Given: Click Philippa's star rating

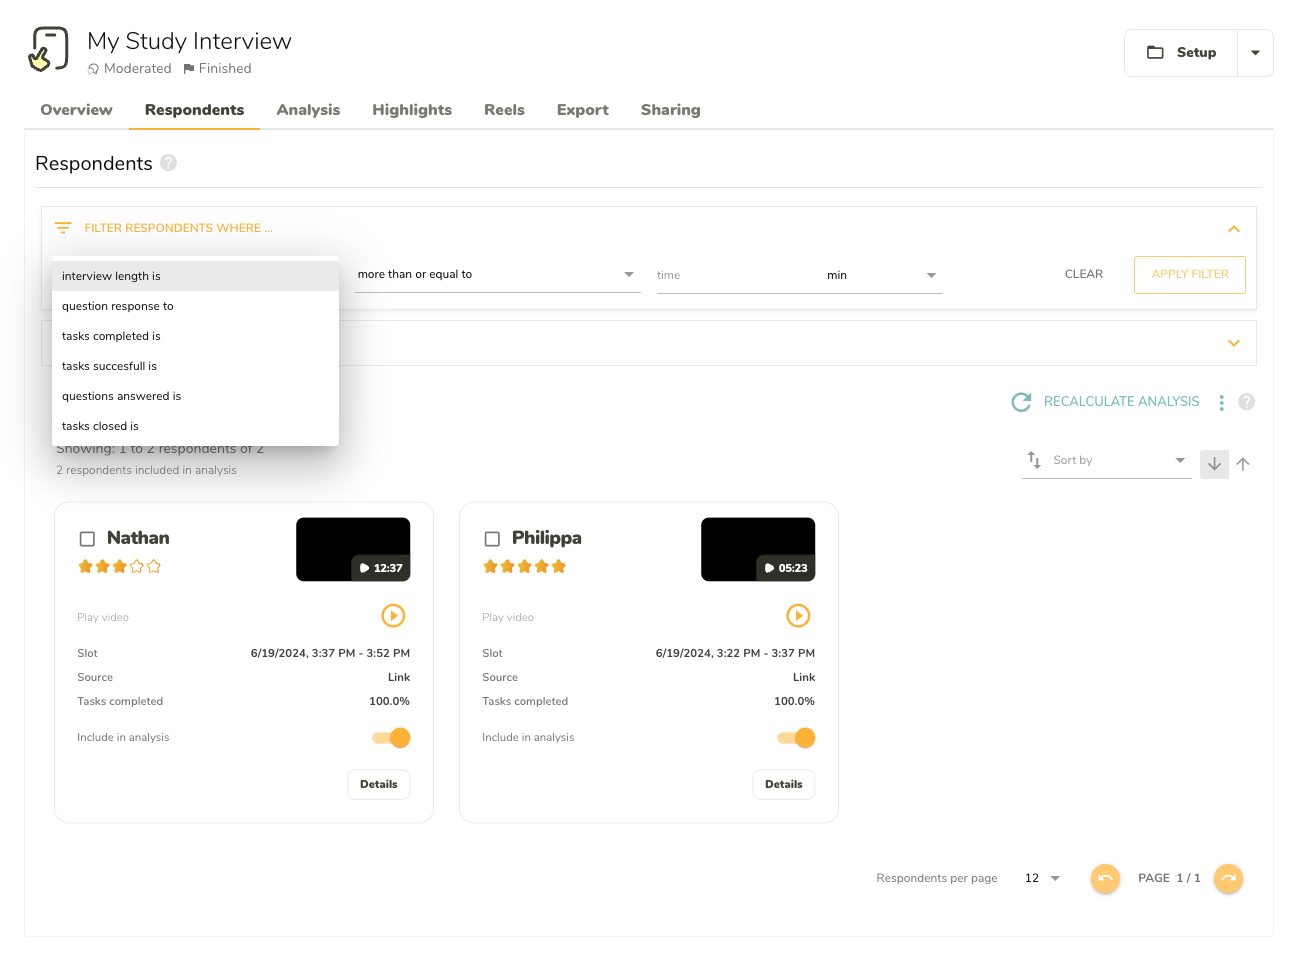Looking at the screenshot, I should tap(524, 567).
